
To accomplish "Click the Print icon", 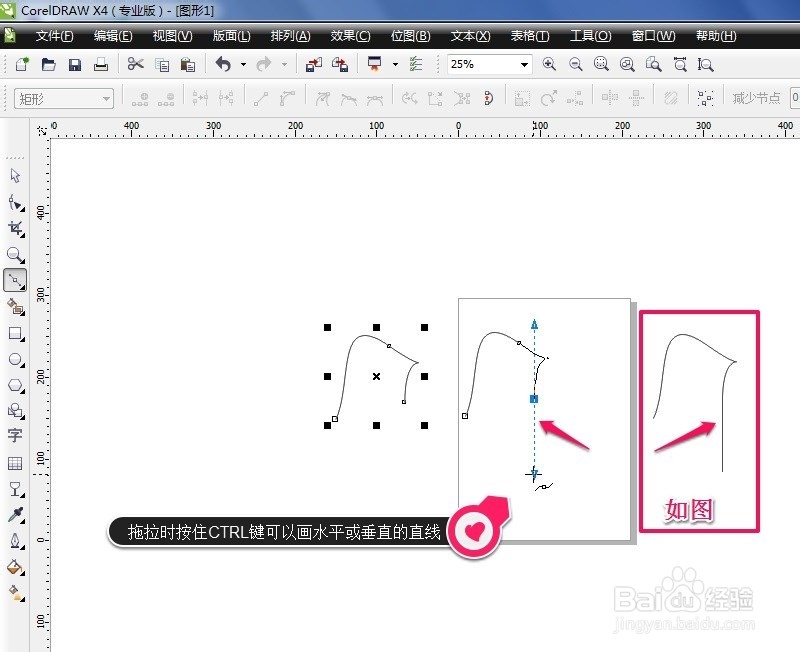I will click(x=101, y=64).
